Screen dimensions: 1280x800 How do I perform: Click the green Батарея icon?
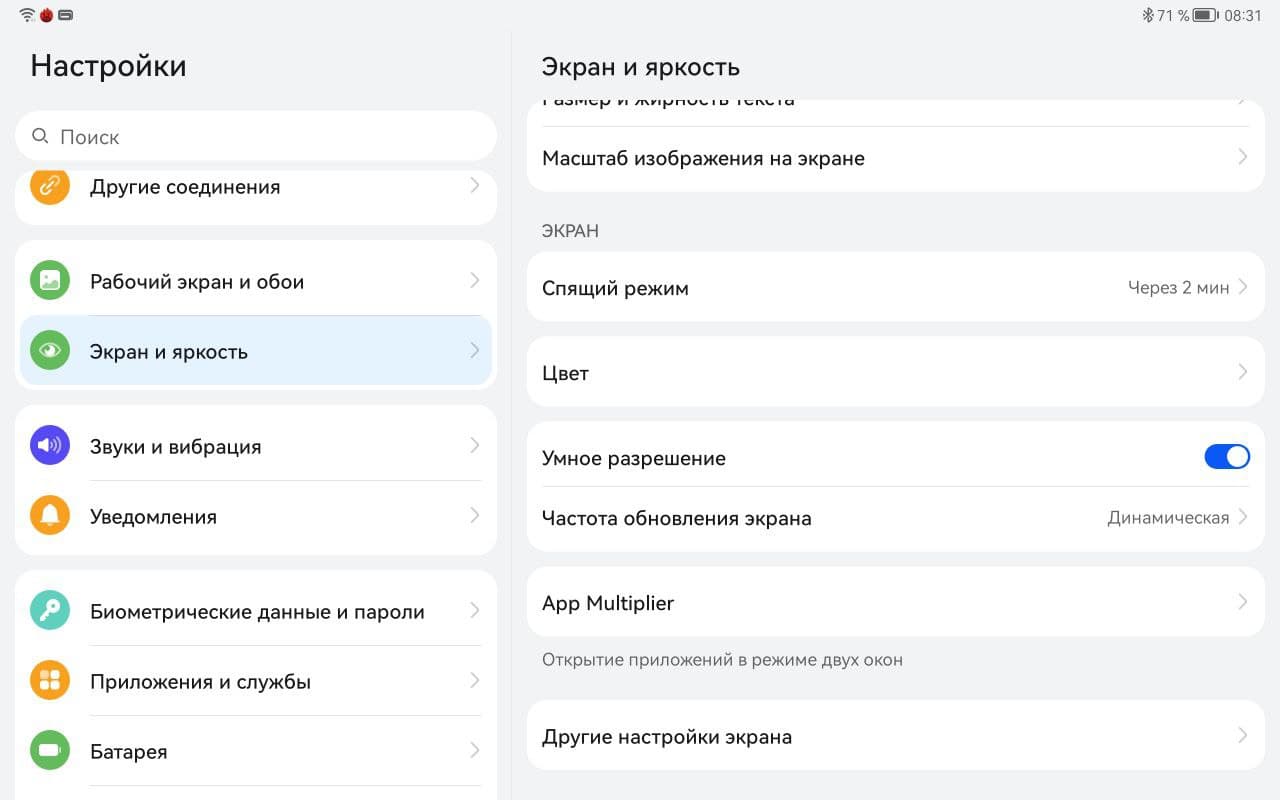(x=50, y=751)
